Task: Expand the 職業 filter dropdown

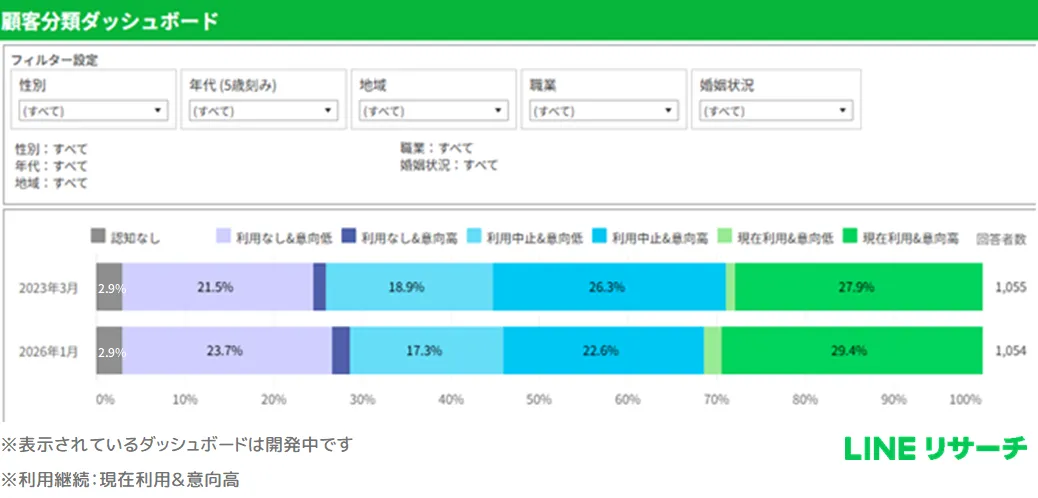Action: [x=602, y=111]
